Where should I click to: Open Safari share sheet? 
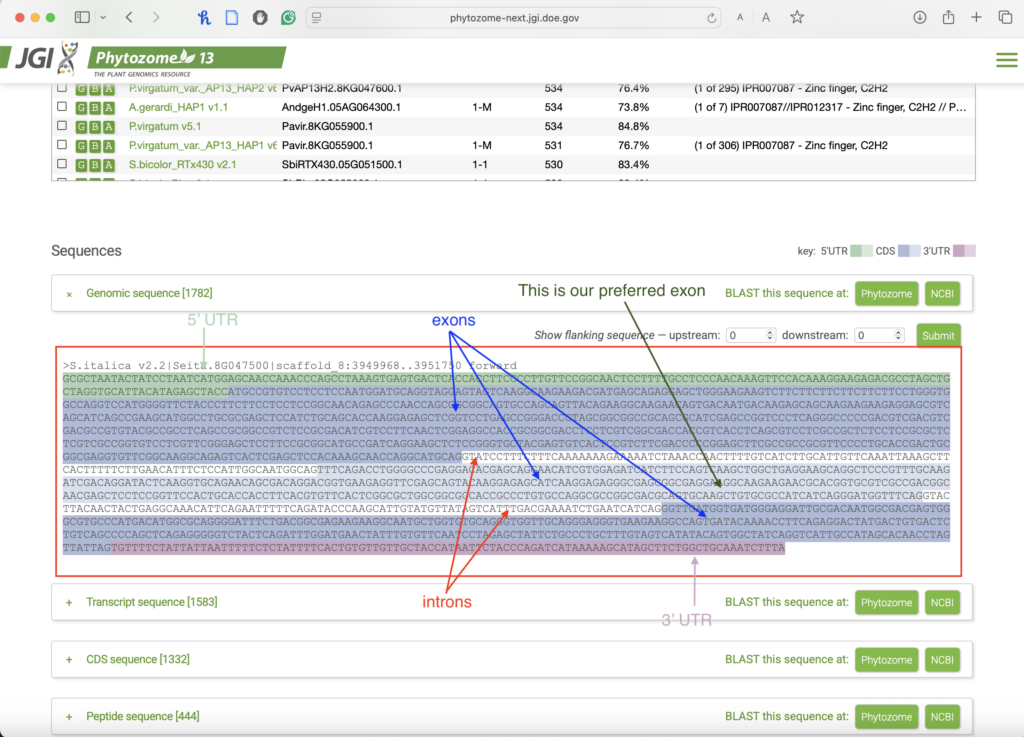[x=948, y=18]
